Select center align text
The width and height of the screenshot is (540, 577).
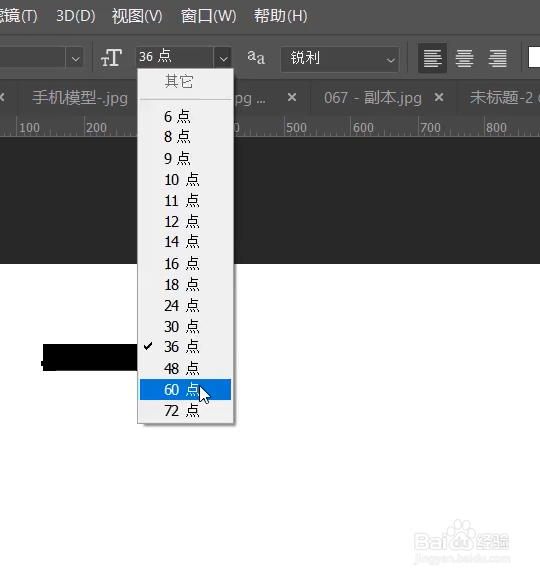[x=464, y=58]
